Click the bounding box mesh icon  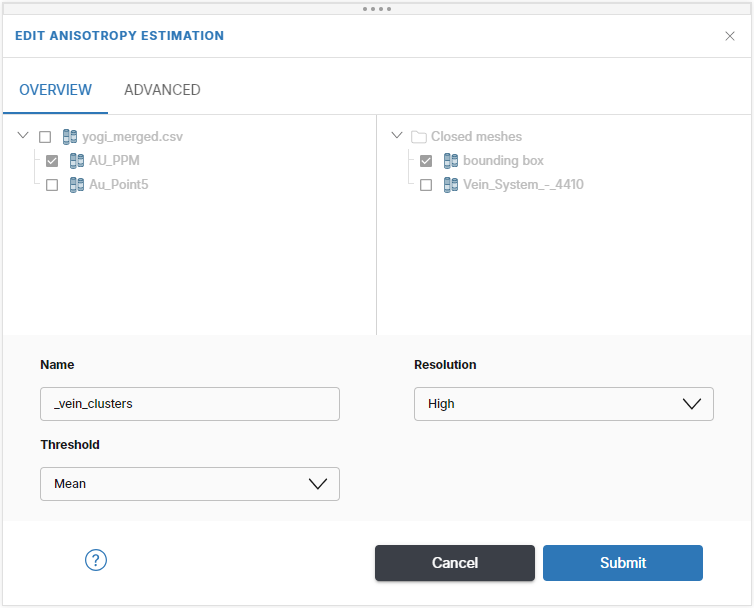pos(451,161)
